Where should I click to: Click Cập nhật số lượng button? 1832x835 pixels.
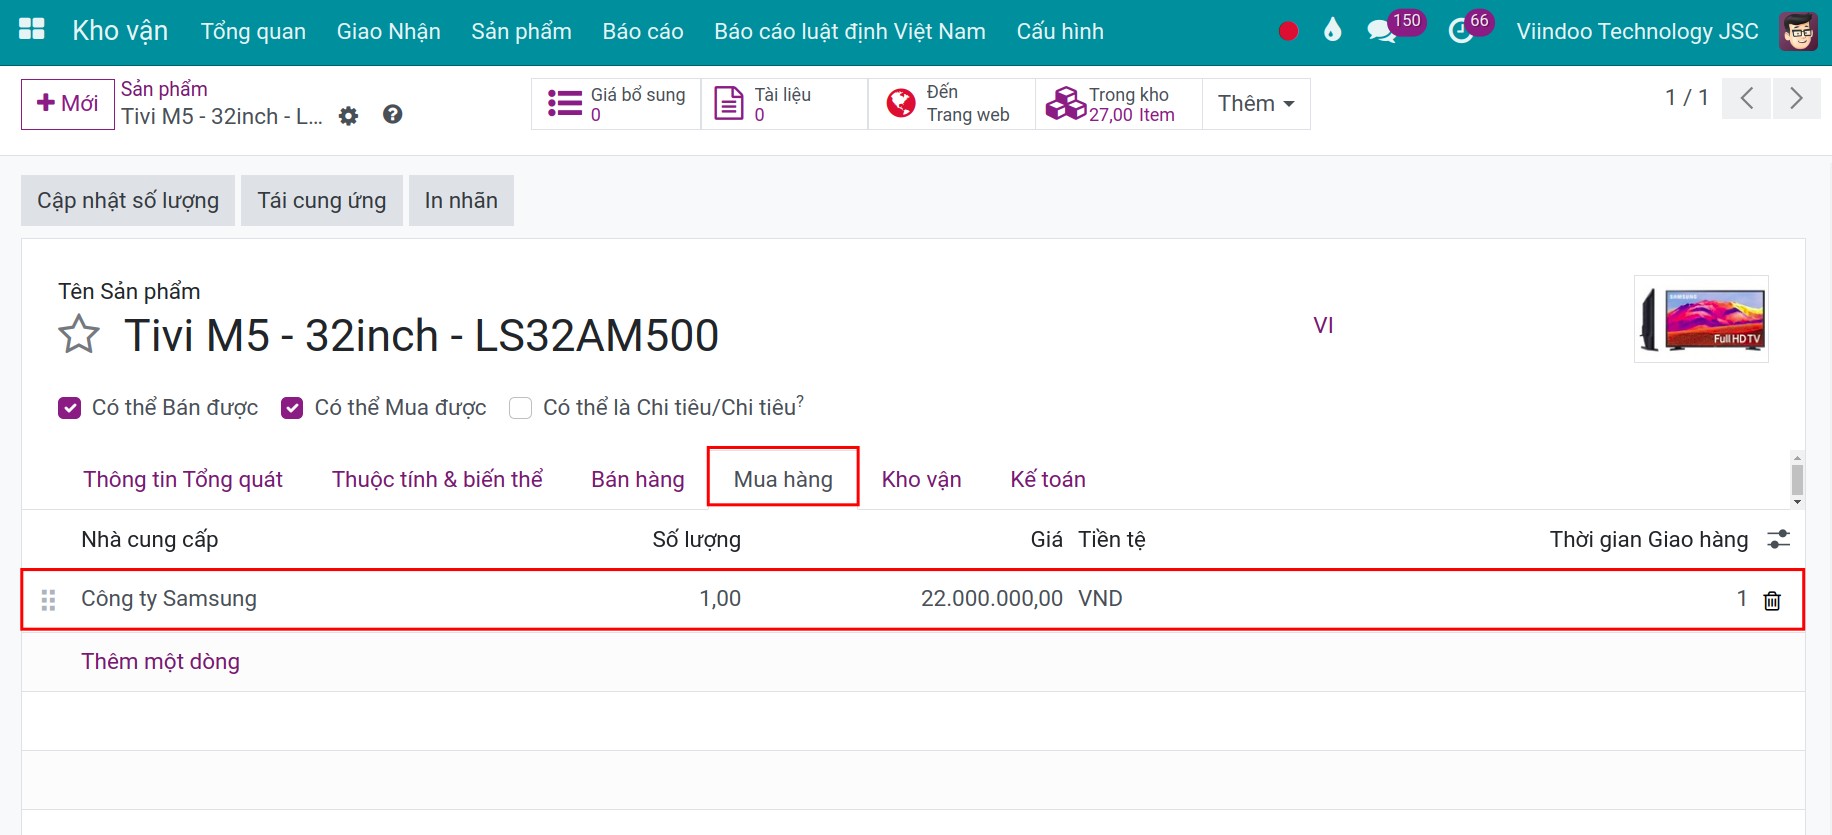tap(128, 200)
